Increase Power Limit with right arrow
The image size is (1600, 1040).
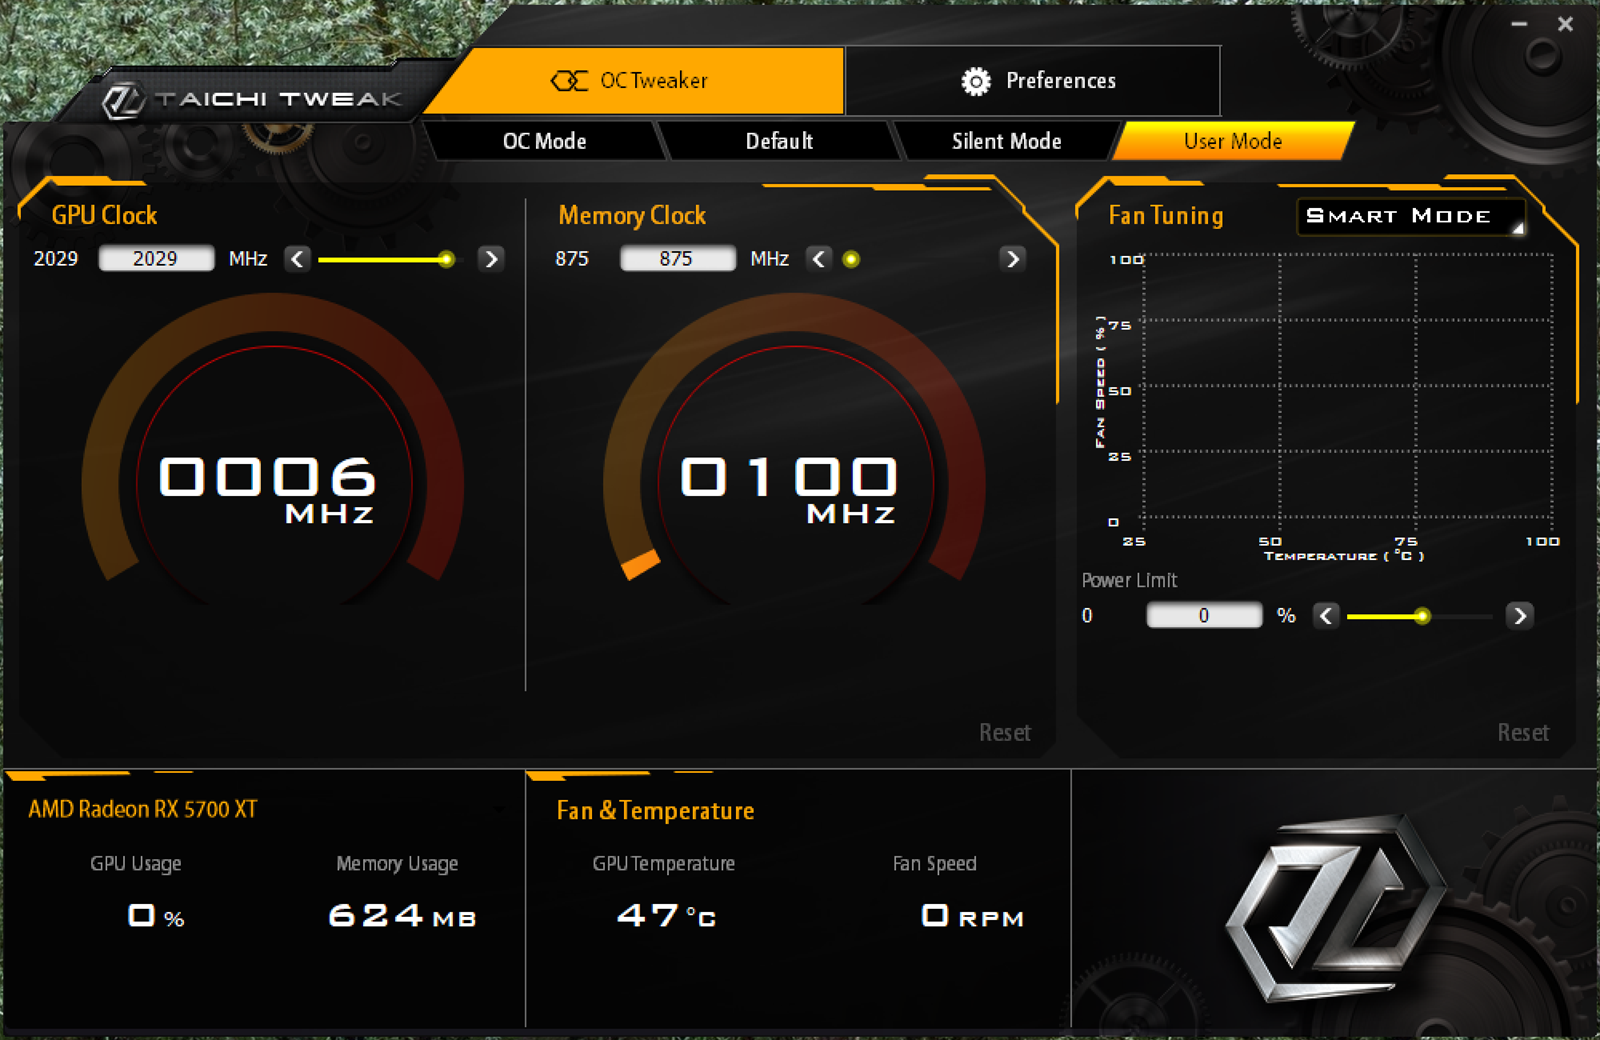(x=1520, y=616)
